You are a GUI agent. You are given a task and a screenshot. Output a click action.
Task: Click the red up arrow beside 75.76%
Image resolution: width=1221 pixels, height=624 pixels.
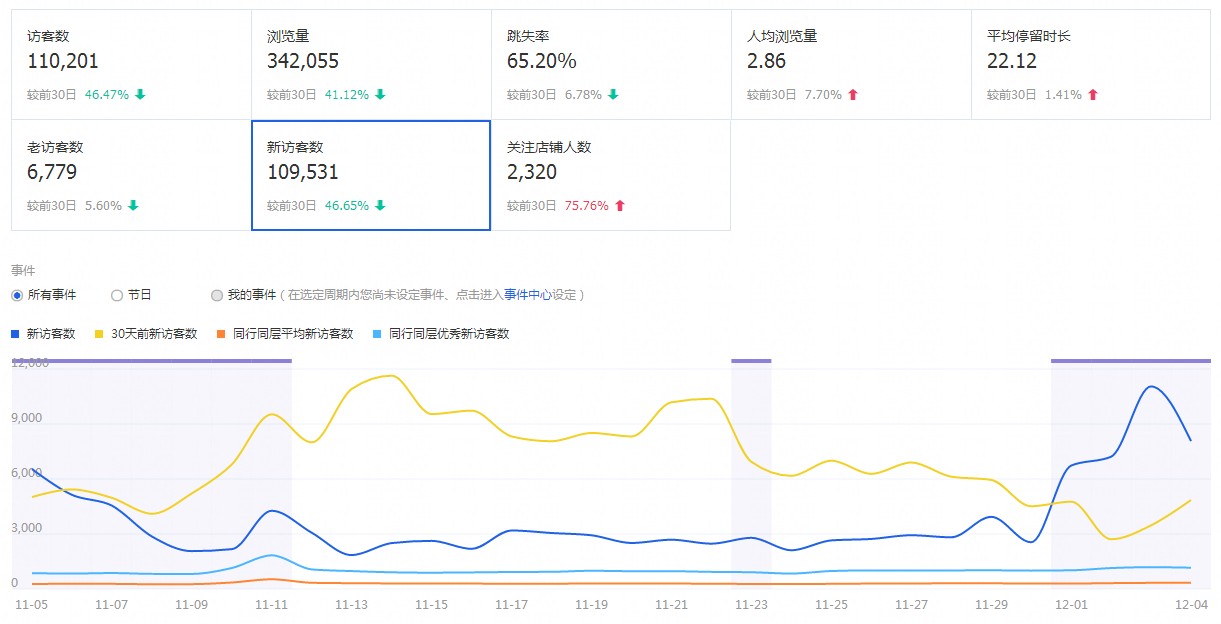620,206
